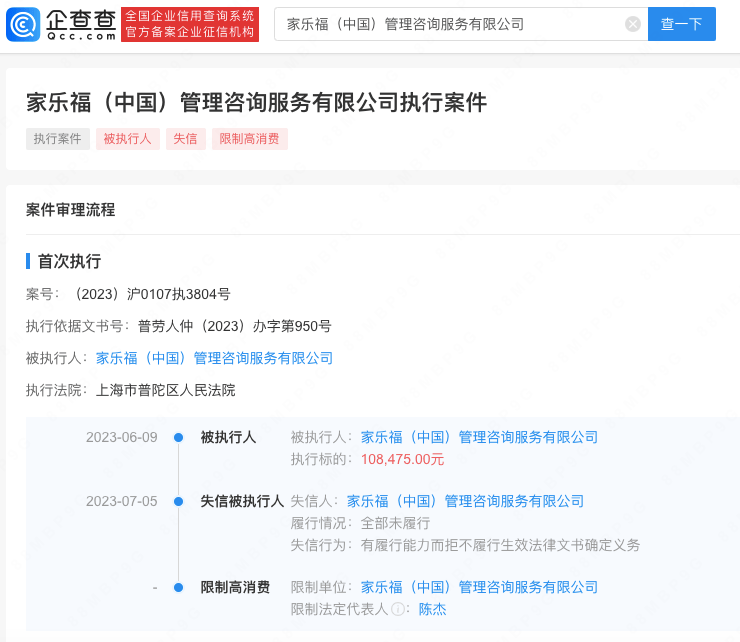Click the 2023-07-05 timeline dot
740x642 pixels.
coord(178,501)
